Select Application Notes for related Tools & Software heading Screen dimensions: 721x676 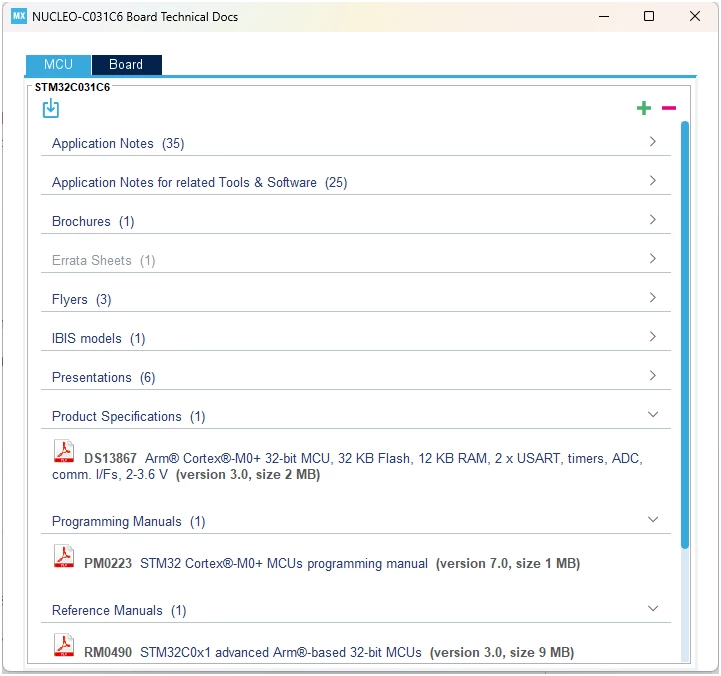pyautogui.click(x=200, y=183)
